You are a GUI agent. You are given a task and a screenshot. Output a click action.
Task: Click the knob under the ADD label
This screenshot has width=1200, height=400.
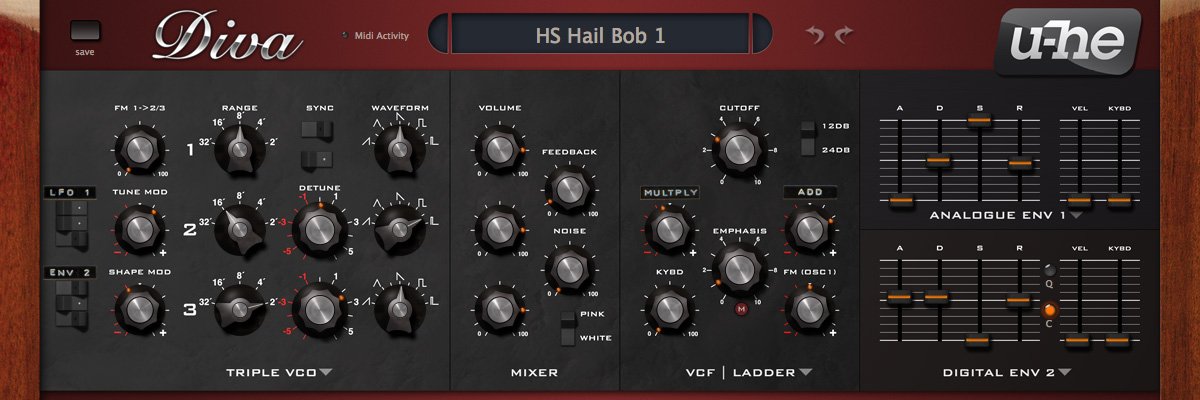tap(808, 229)
